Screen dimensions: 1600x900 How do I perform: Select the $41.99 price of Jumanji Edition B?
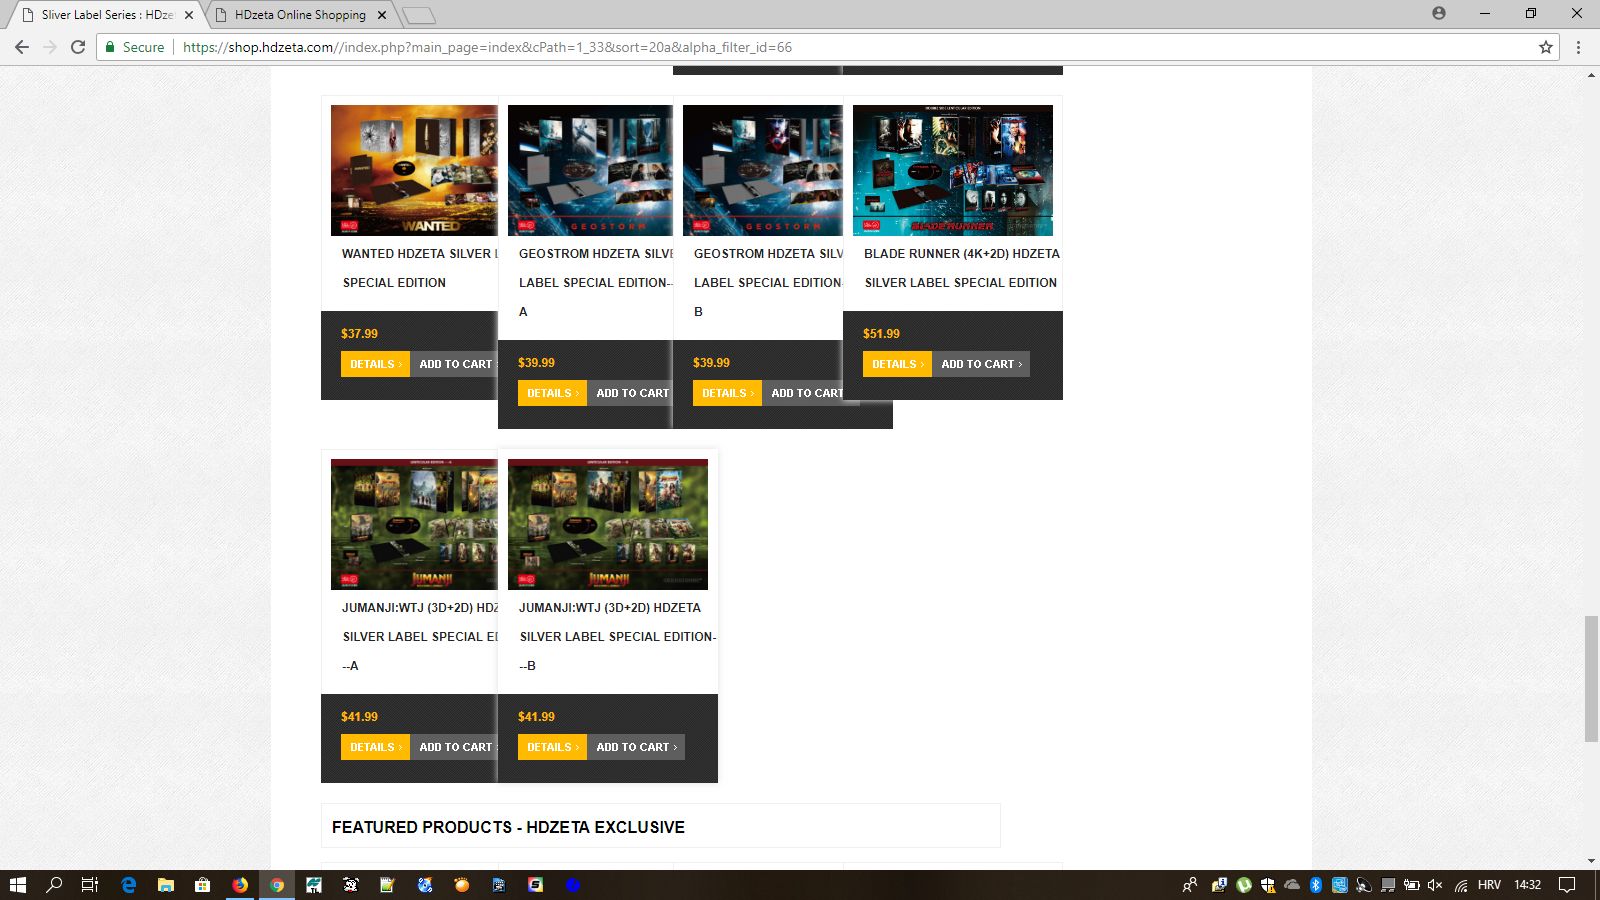point(536,717)
